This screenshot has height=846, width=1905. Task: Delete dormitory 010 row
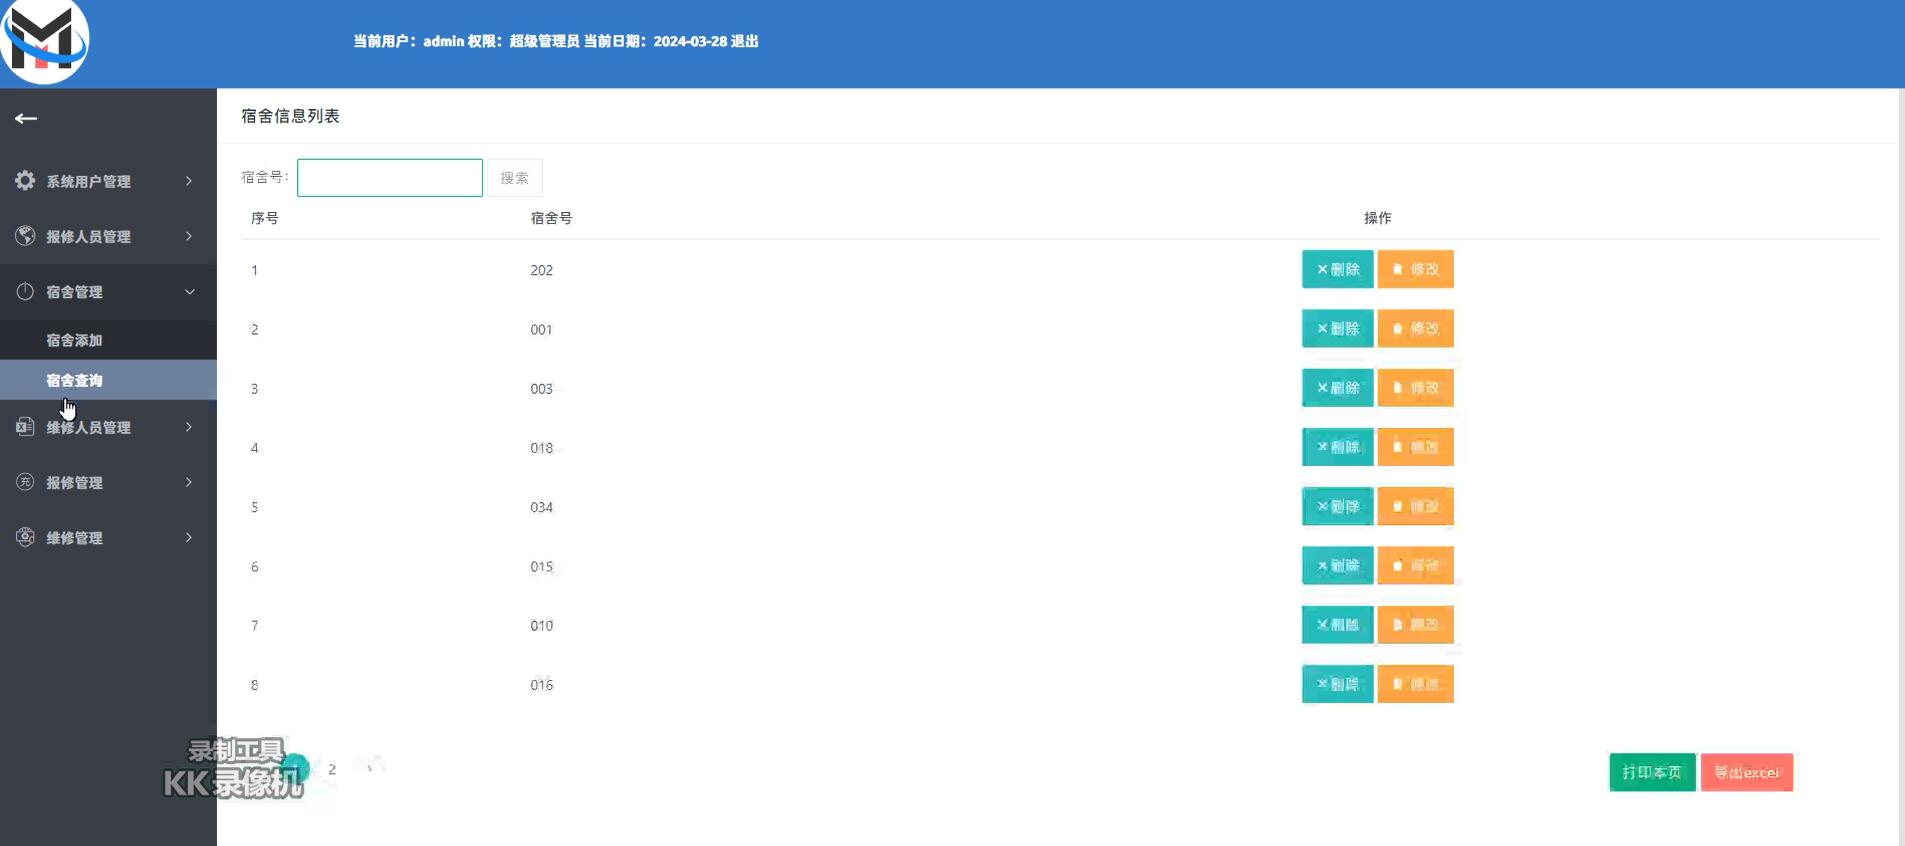(1337, 624)
